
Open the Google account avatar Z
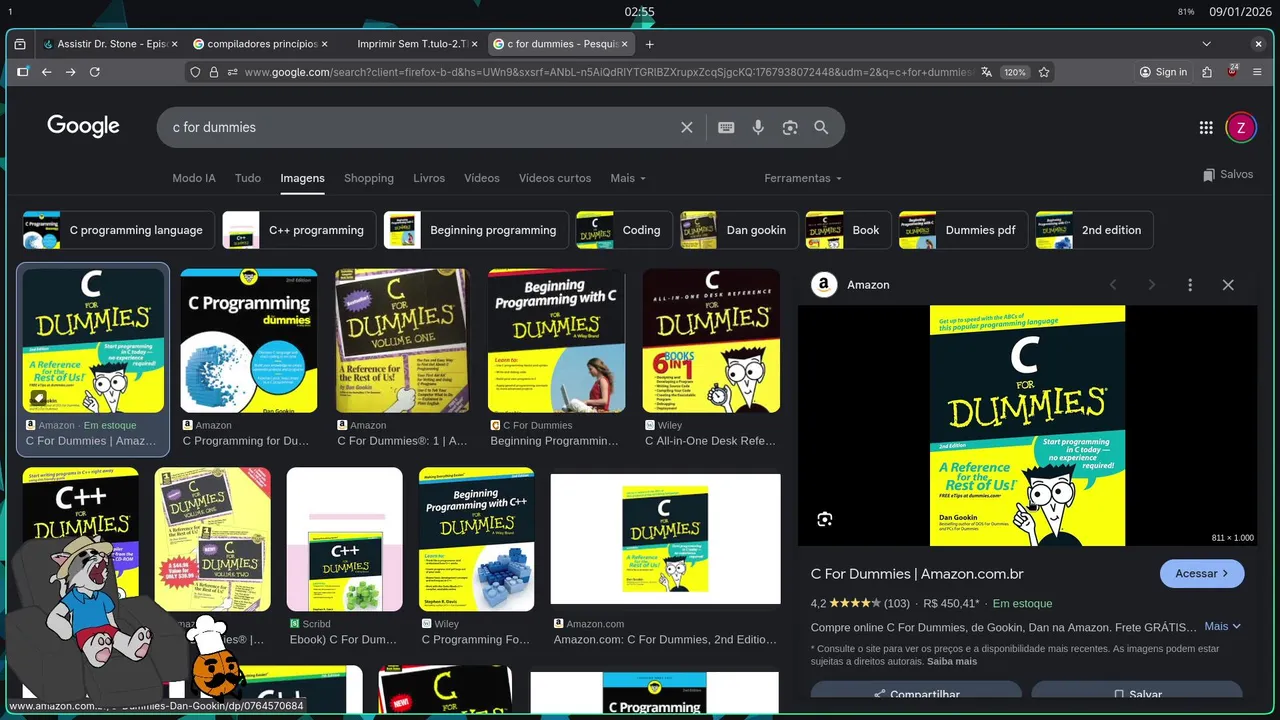[x=1241, y=127]
